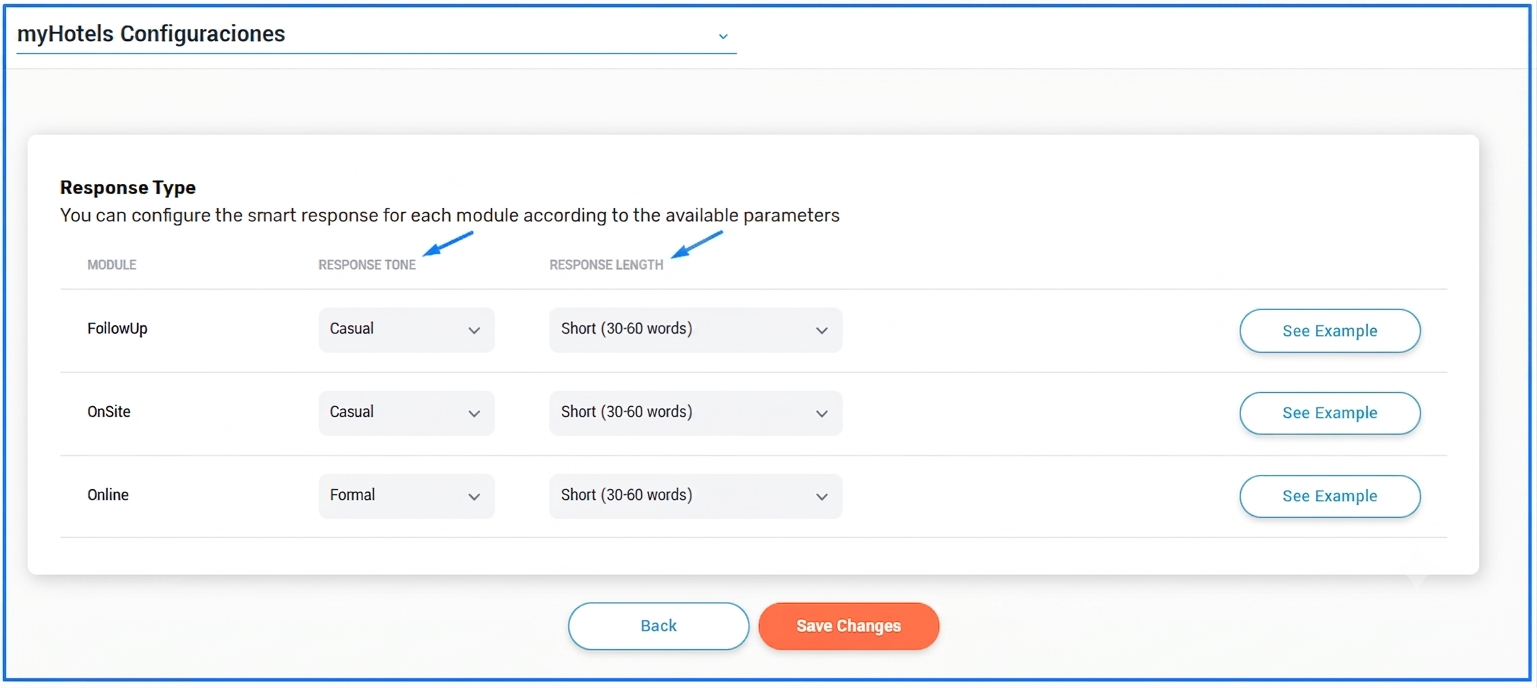
Task: Click the RESPONSE LENGTH column header
Action: pos(606,265)
